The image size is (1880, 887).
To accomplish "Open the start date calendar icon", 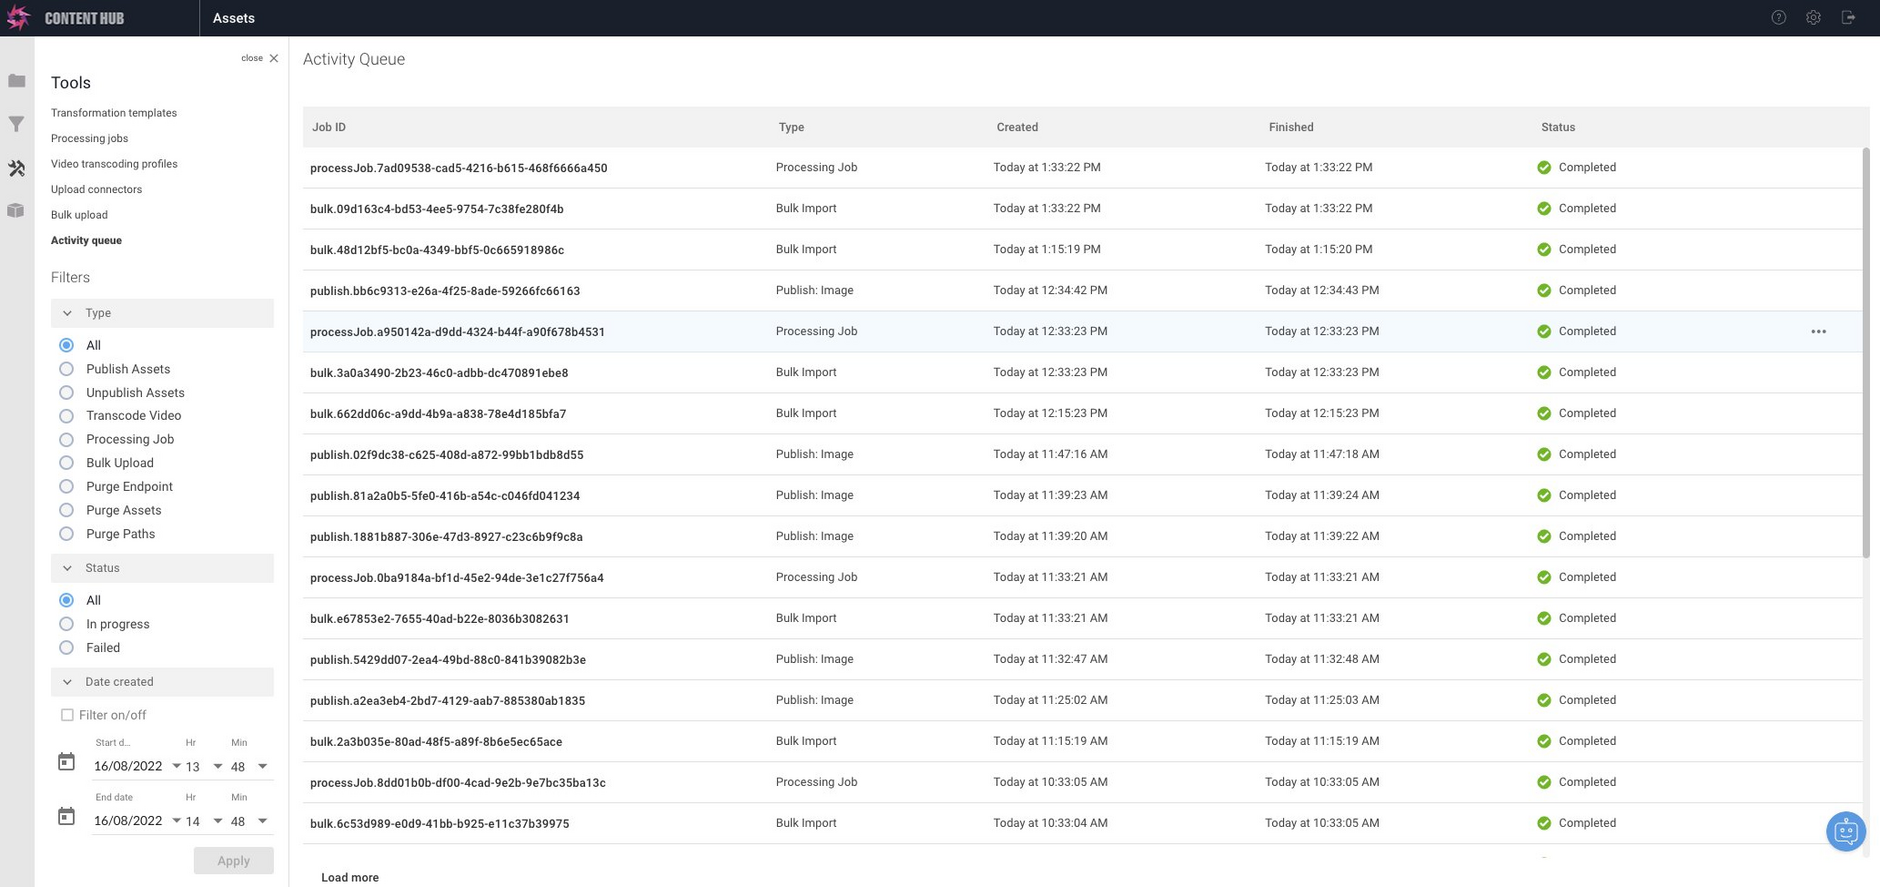I will tap(66, 762).
